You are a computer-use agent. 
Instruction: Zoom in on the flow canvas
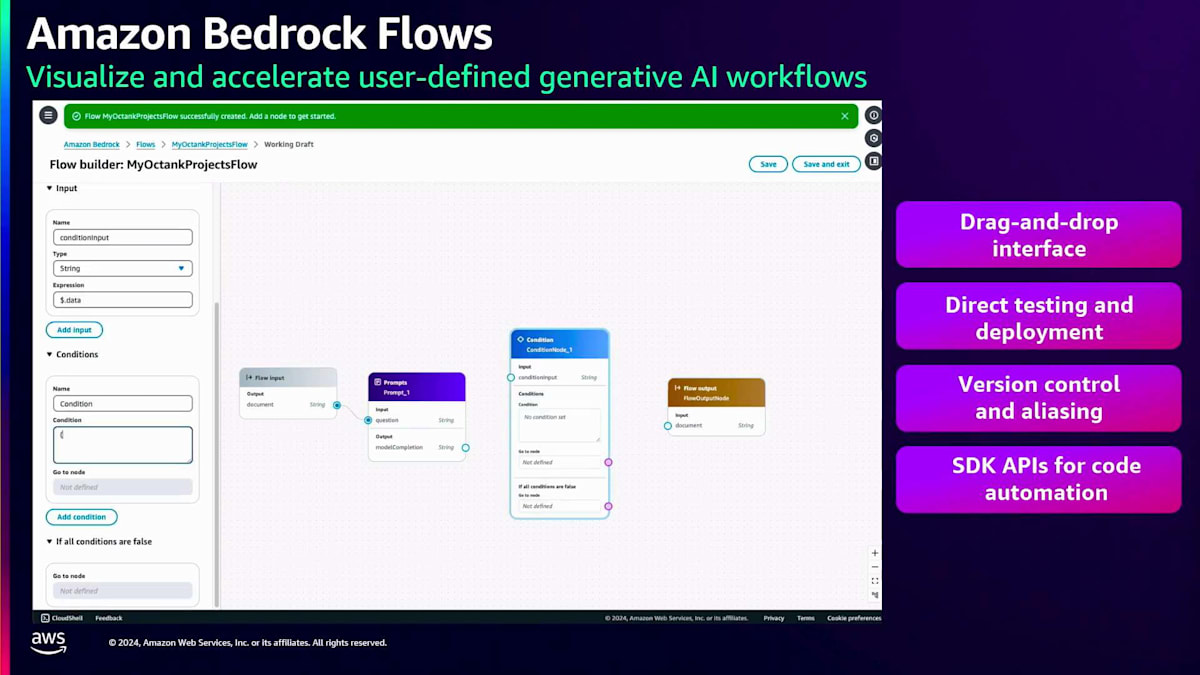pos(875,553)
